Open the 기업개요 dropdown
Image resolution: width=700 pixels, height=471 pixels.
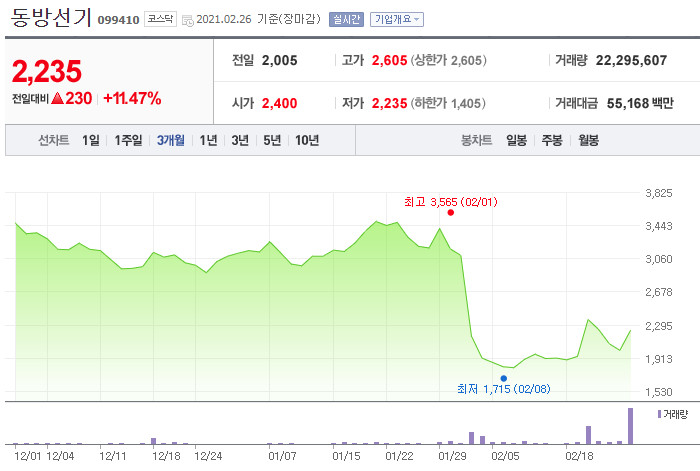[x=397, y=19]
